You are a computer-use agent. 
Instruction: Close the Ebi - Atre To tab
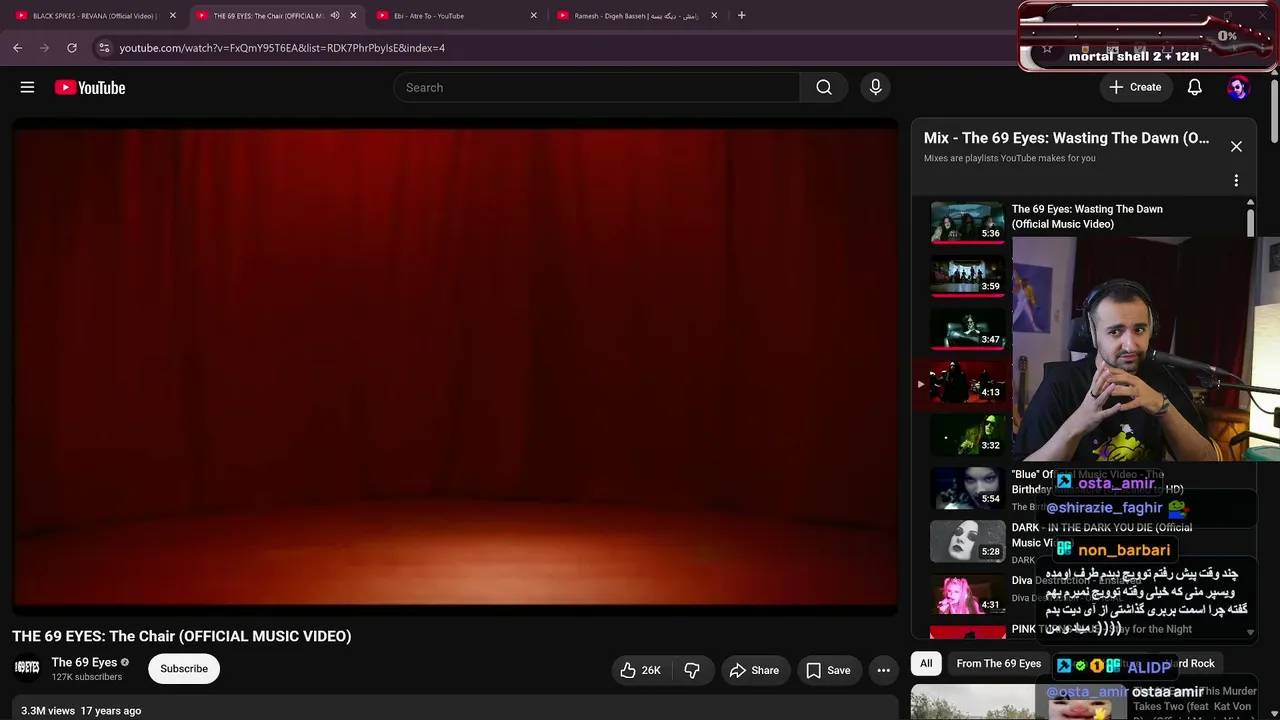pyautogui.click(x=533, y=16)
